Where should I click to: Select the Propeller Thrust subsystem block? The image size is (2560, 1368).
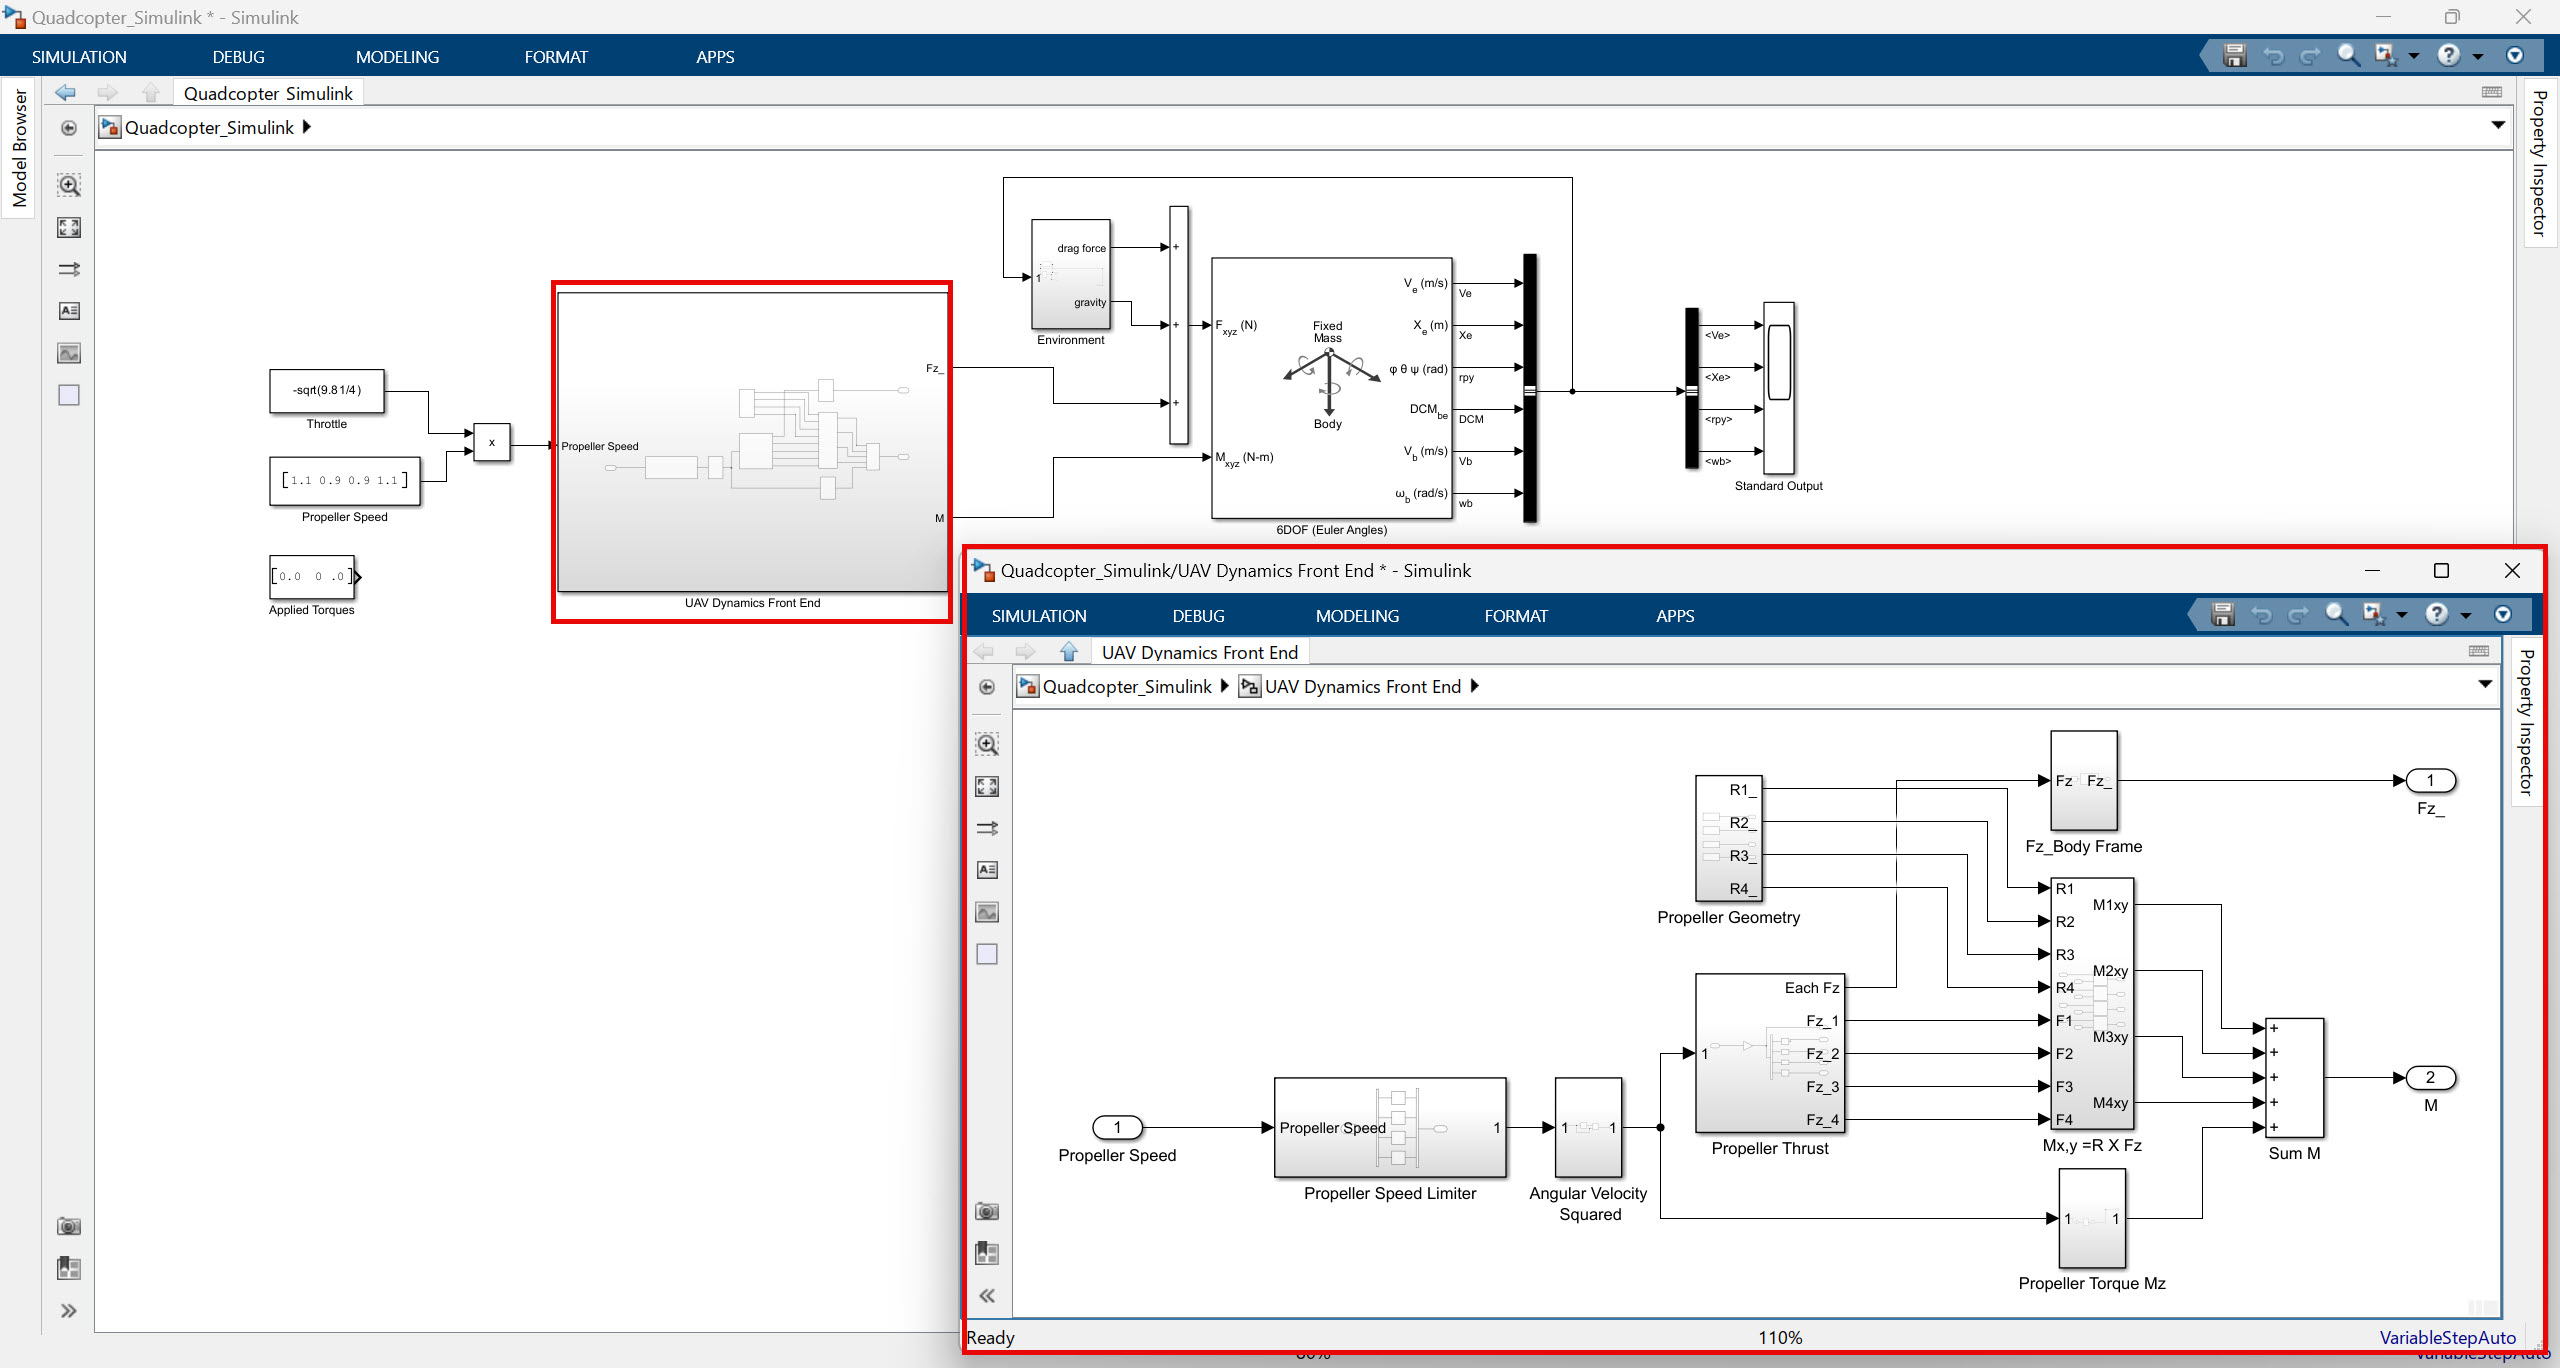click(x=1770, y=1053)
